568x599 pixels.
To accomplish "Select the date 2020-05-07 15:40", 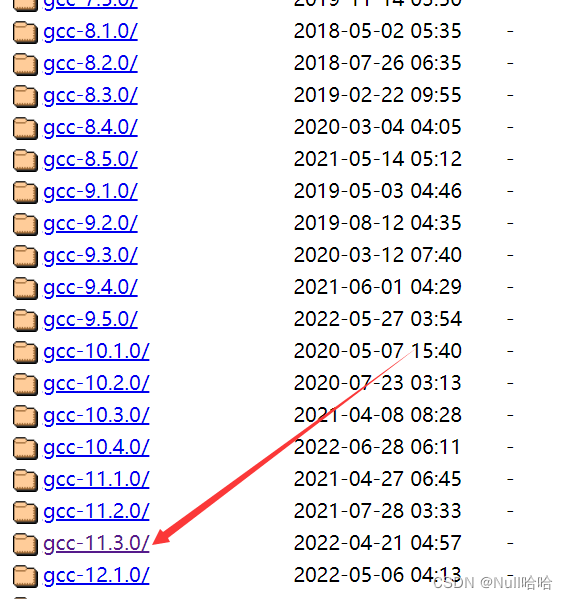I will [377, 351].
